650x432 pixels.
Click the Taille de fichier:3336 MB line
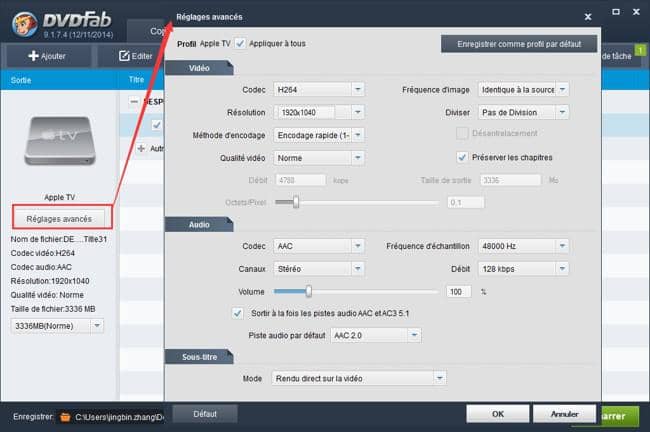(53, 309)
